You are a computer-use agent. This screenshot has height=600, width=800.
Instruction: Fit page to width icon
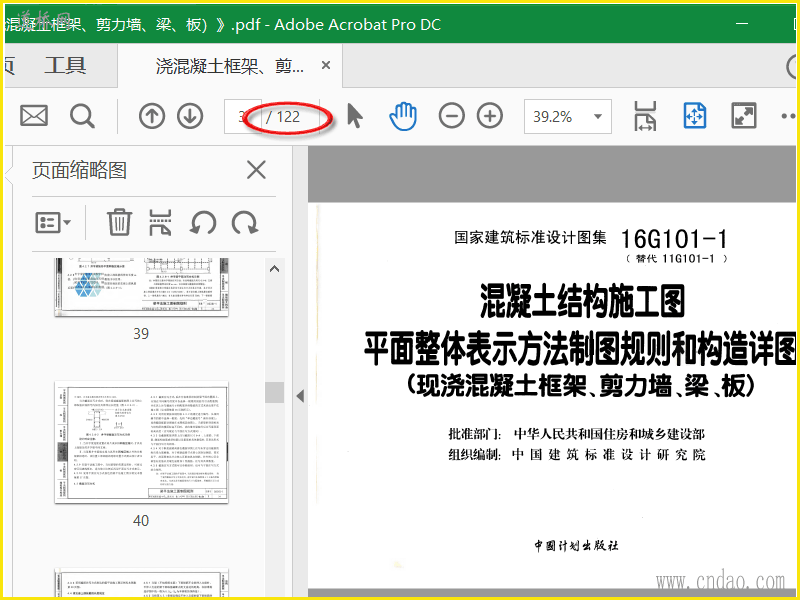(645, 116)
